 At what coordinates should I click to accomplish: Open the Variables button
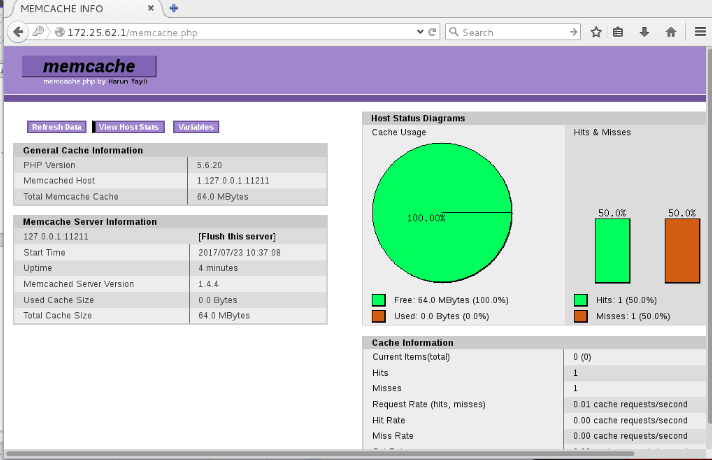pos(196,127)
